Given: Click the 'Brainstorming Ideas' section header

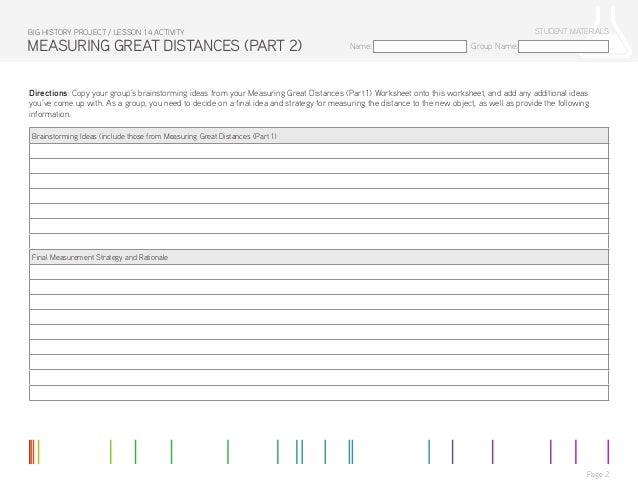Looking at the screenshot, I should click(319, 136).
